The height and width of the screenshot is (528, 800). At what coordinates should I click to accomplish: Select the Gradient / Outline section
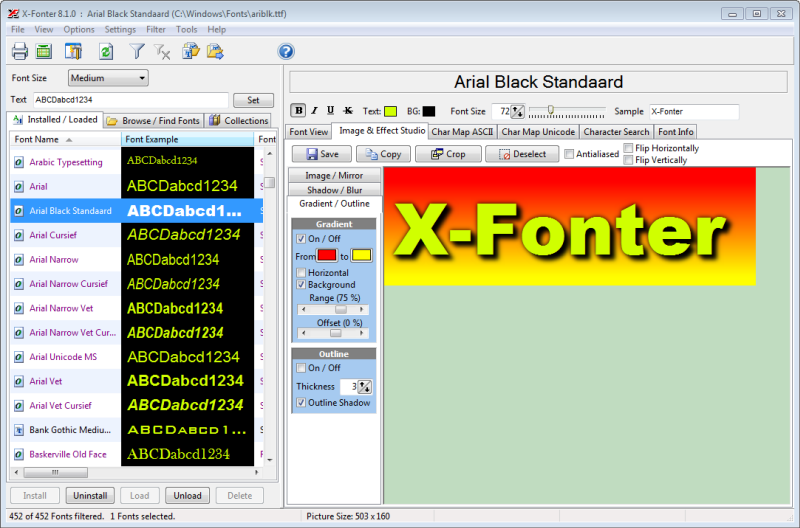334,204
